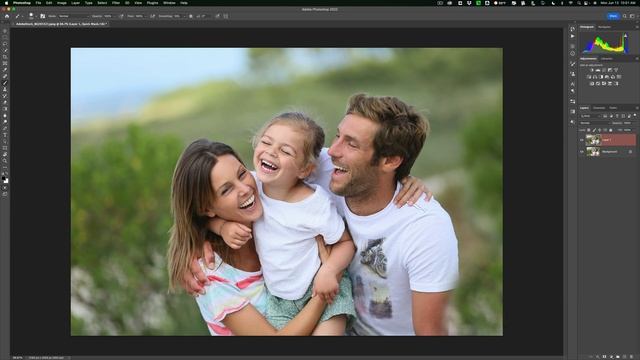Open the Apple menu
Viewport: 640px width, 360px height.
[x=6, y=3]
